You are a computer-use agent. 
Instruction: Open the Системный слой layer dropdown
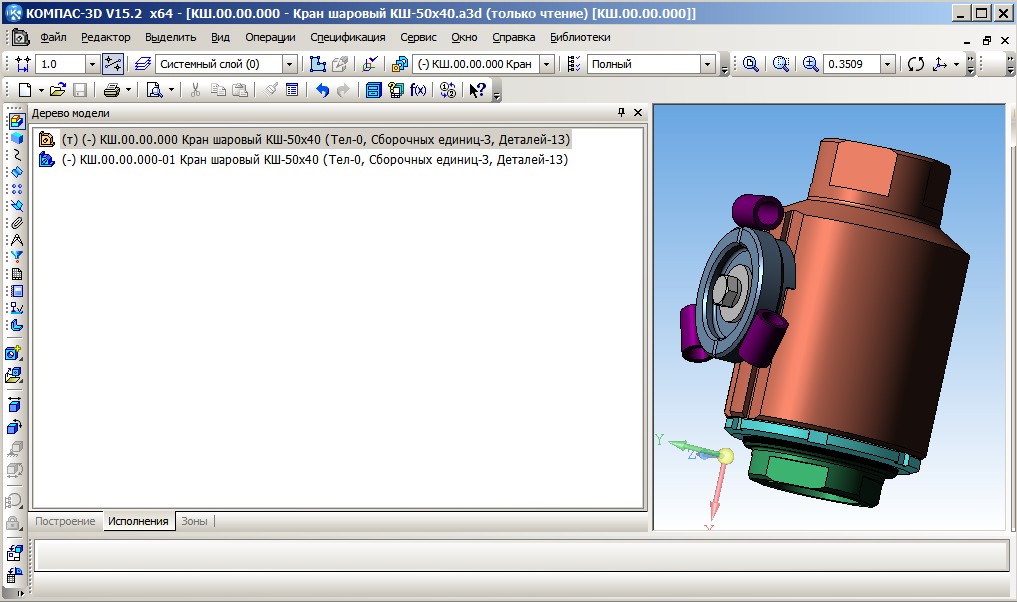(x=290, y=64)
